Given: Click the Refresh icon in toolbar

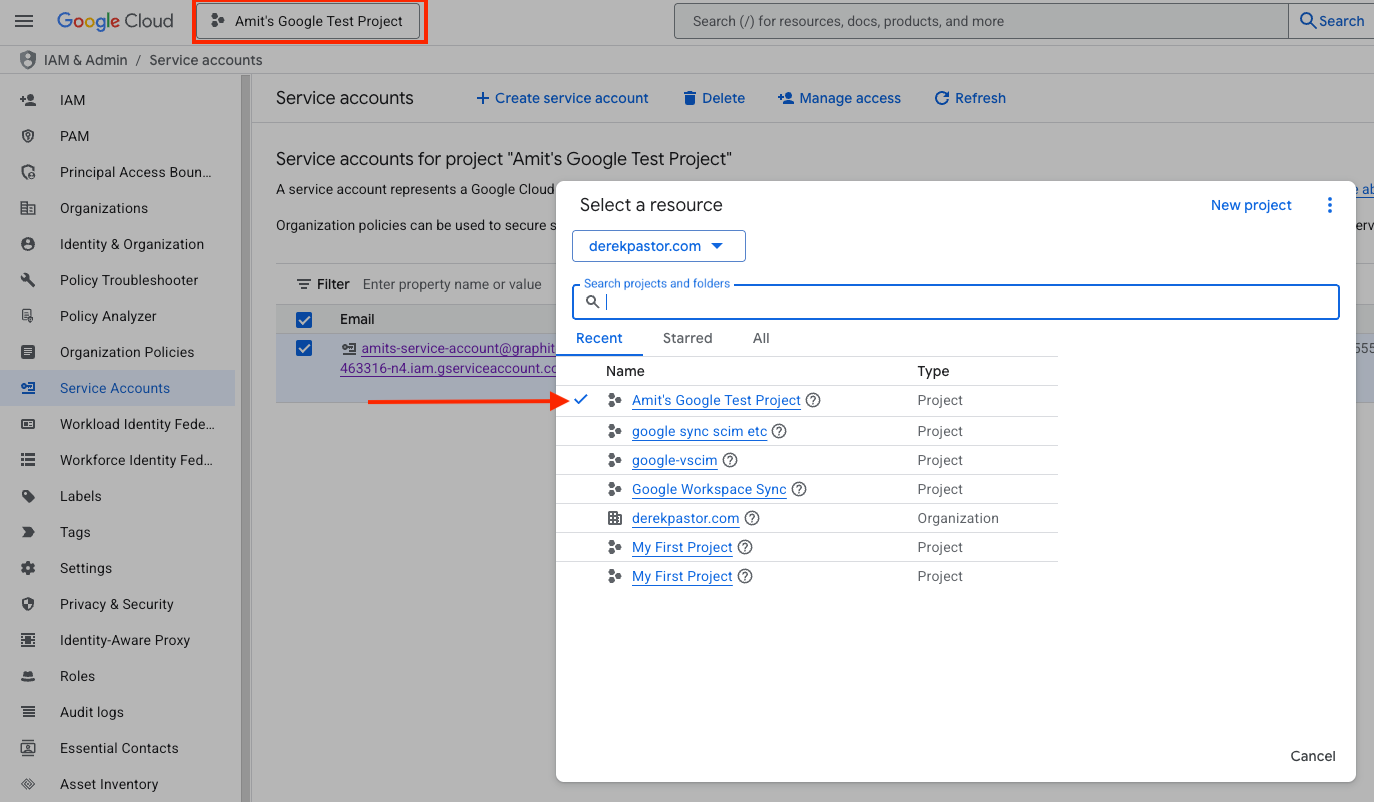Looking at the screenshot, I should [941, 98].
